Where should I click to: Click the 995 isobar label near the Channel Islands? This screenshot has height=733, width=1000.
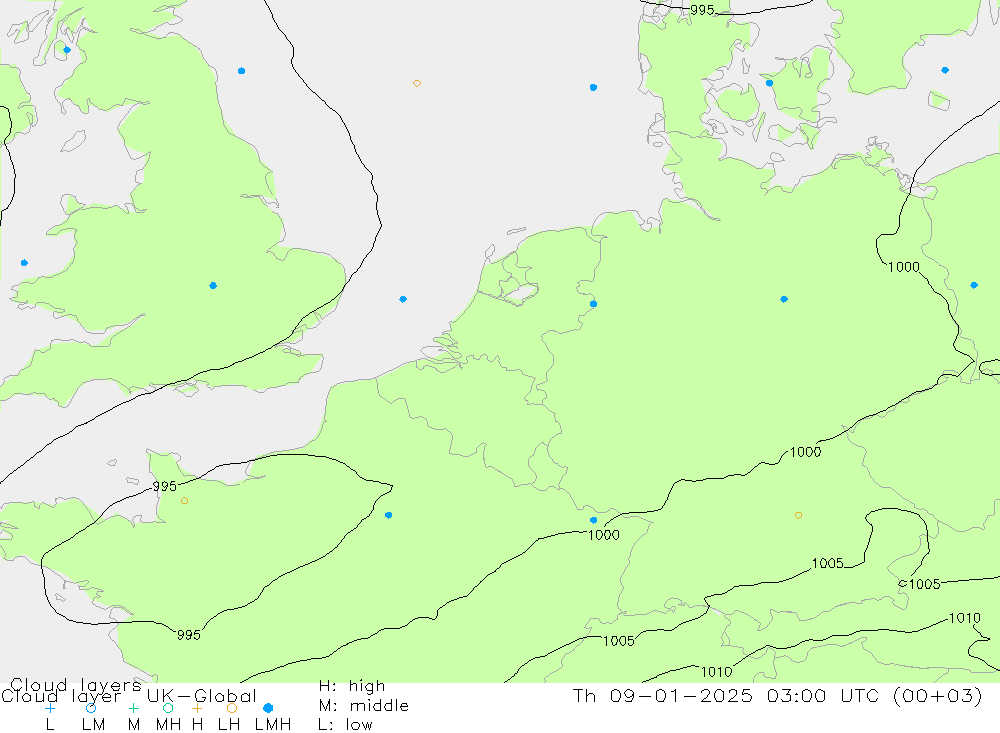[165, 487]
